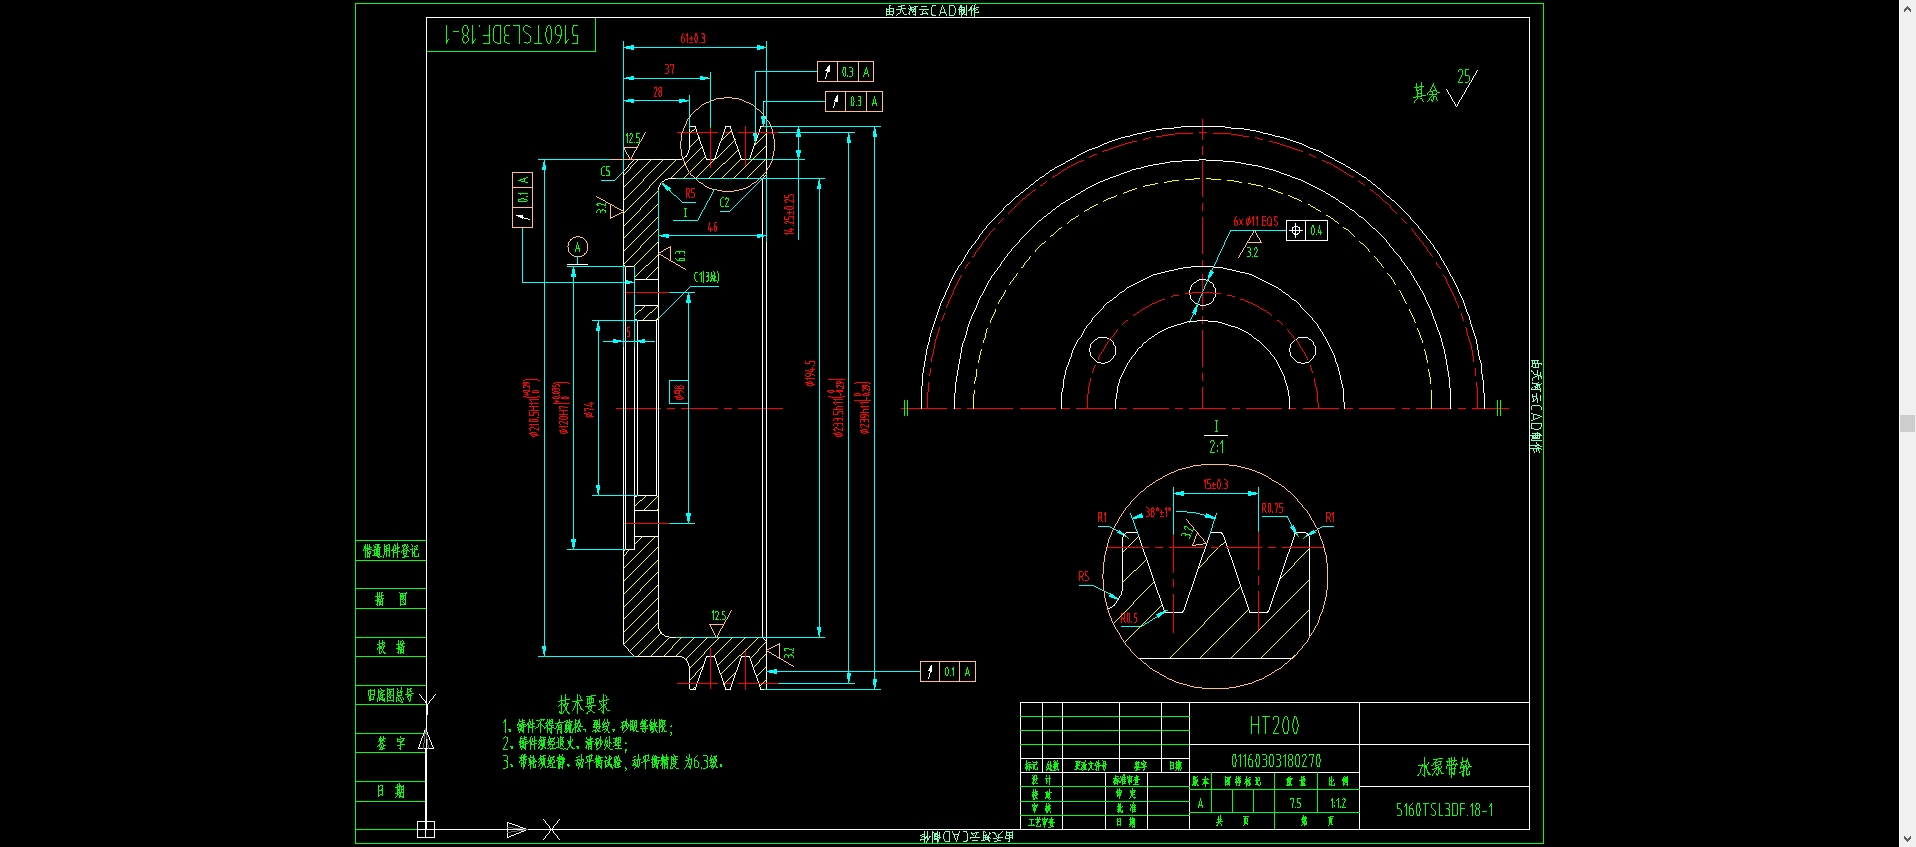Click the UCS origin square icon
The height and width of the screenshot is (847, 1916).
pos(426,829)
